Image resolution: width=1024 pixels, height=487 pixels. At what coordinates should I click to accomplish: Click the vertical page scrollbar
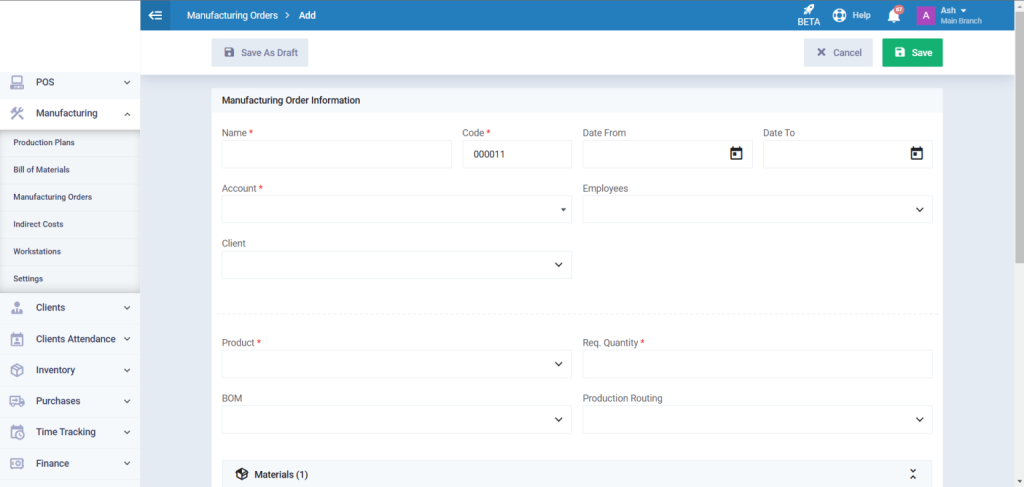(x=1019, y=137)
